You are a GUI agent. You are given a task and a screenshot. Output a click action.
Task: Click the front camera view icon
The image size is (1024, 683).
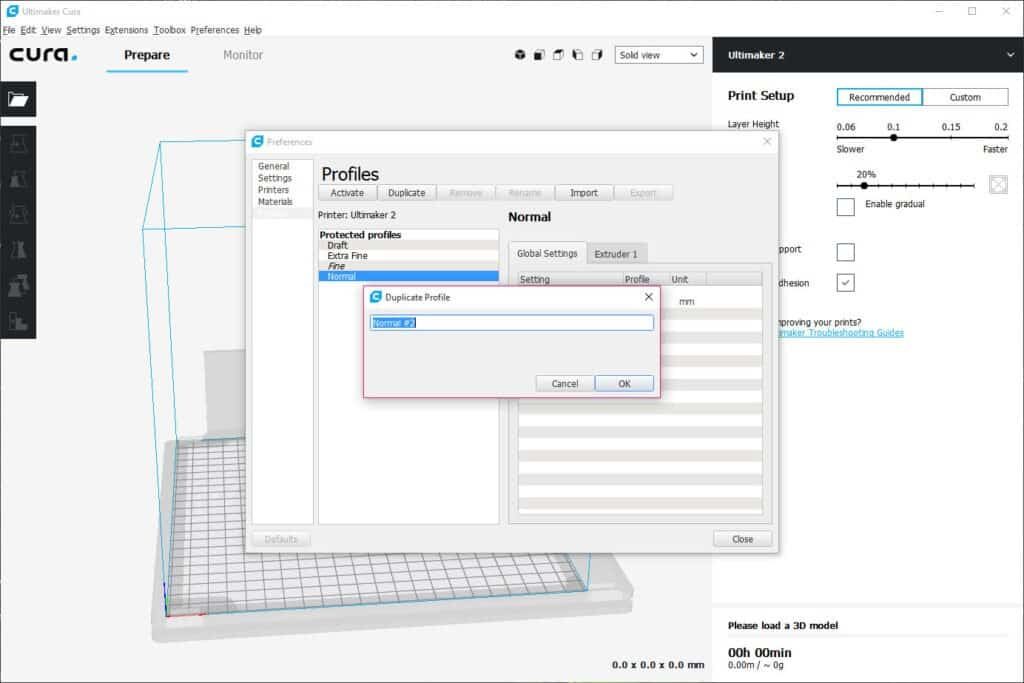tap(539, 55)
